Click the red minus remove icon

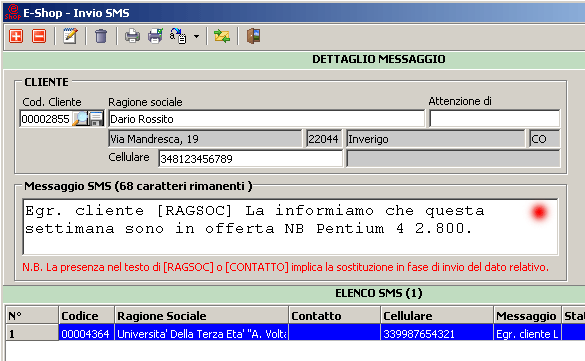[x=39, y=36]
